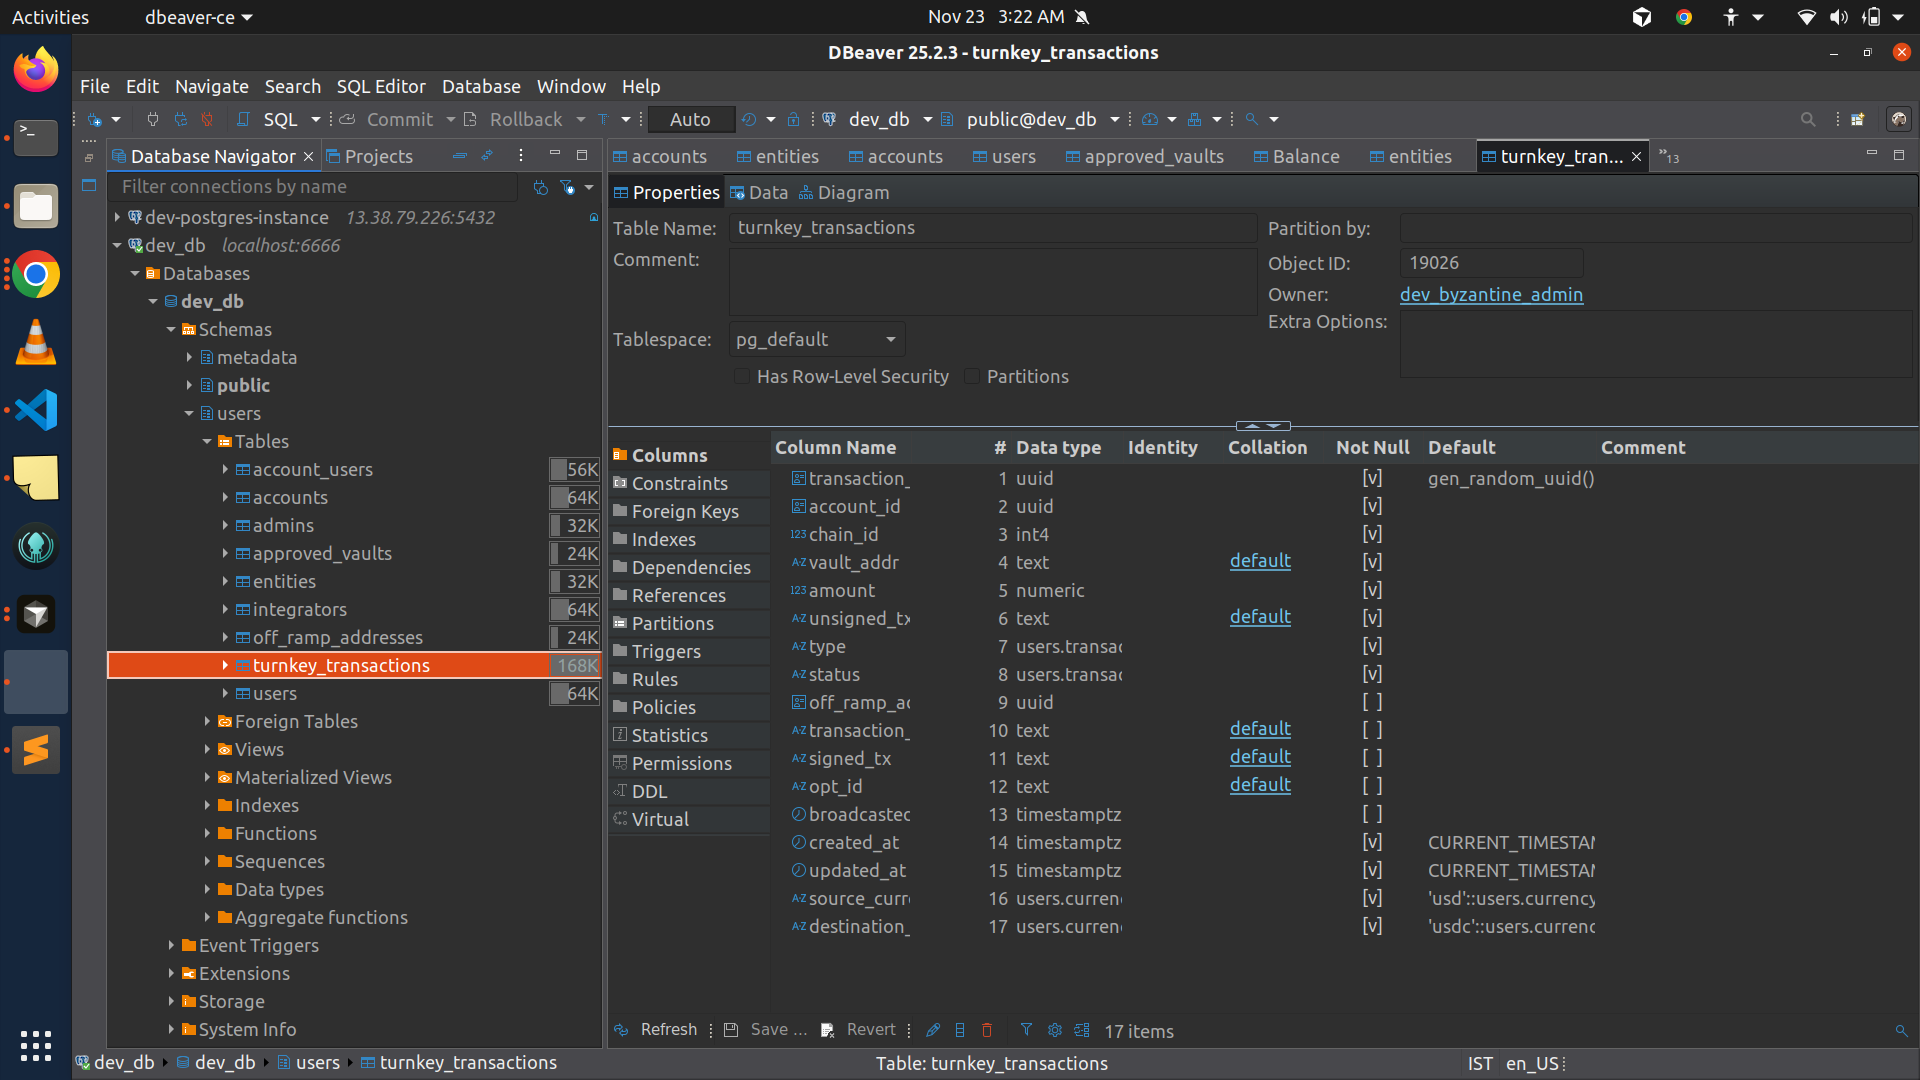Click the SQL editor toolbar icon

(243, 119)
